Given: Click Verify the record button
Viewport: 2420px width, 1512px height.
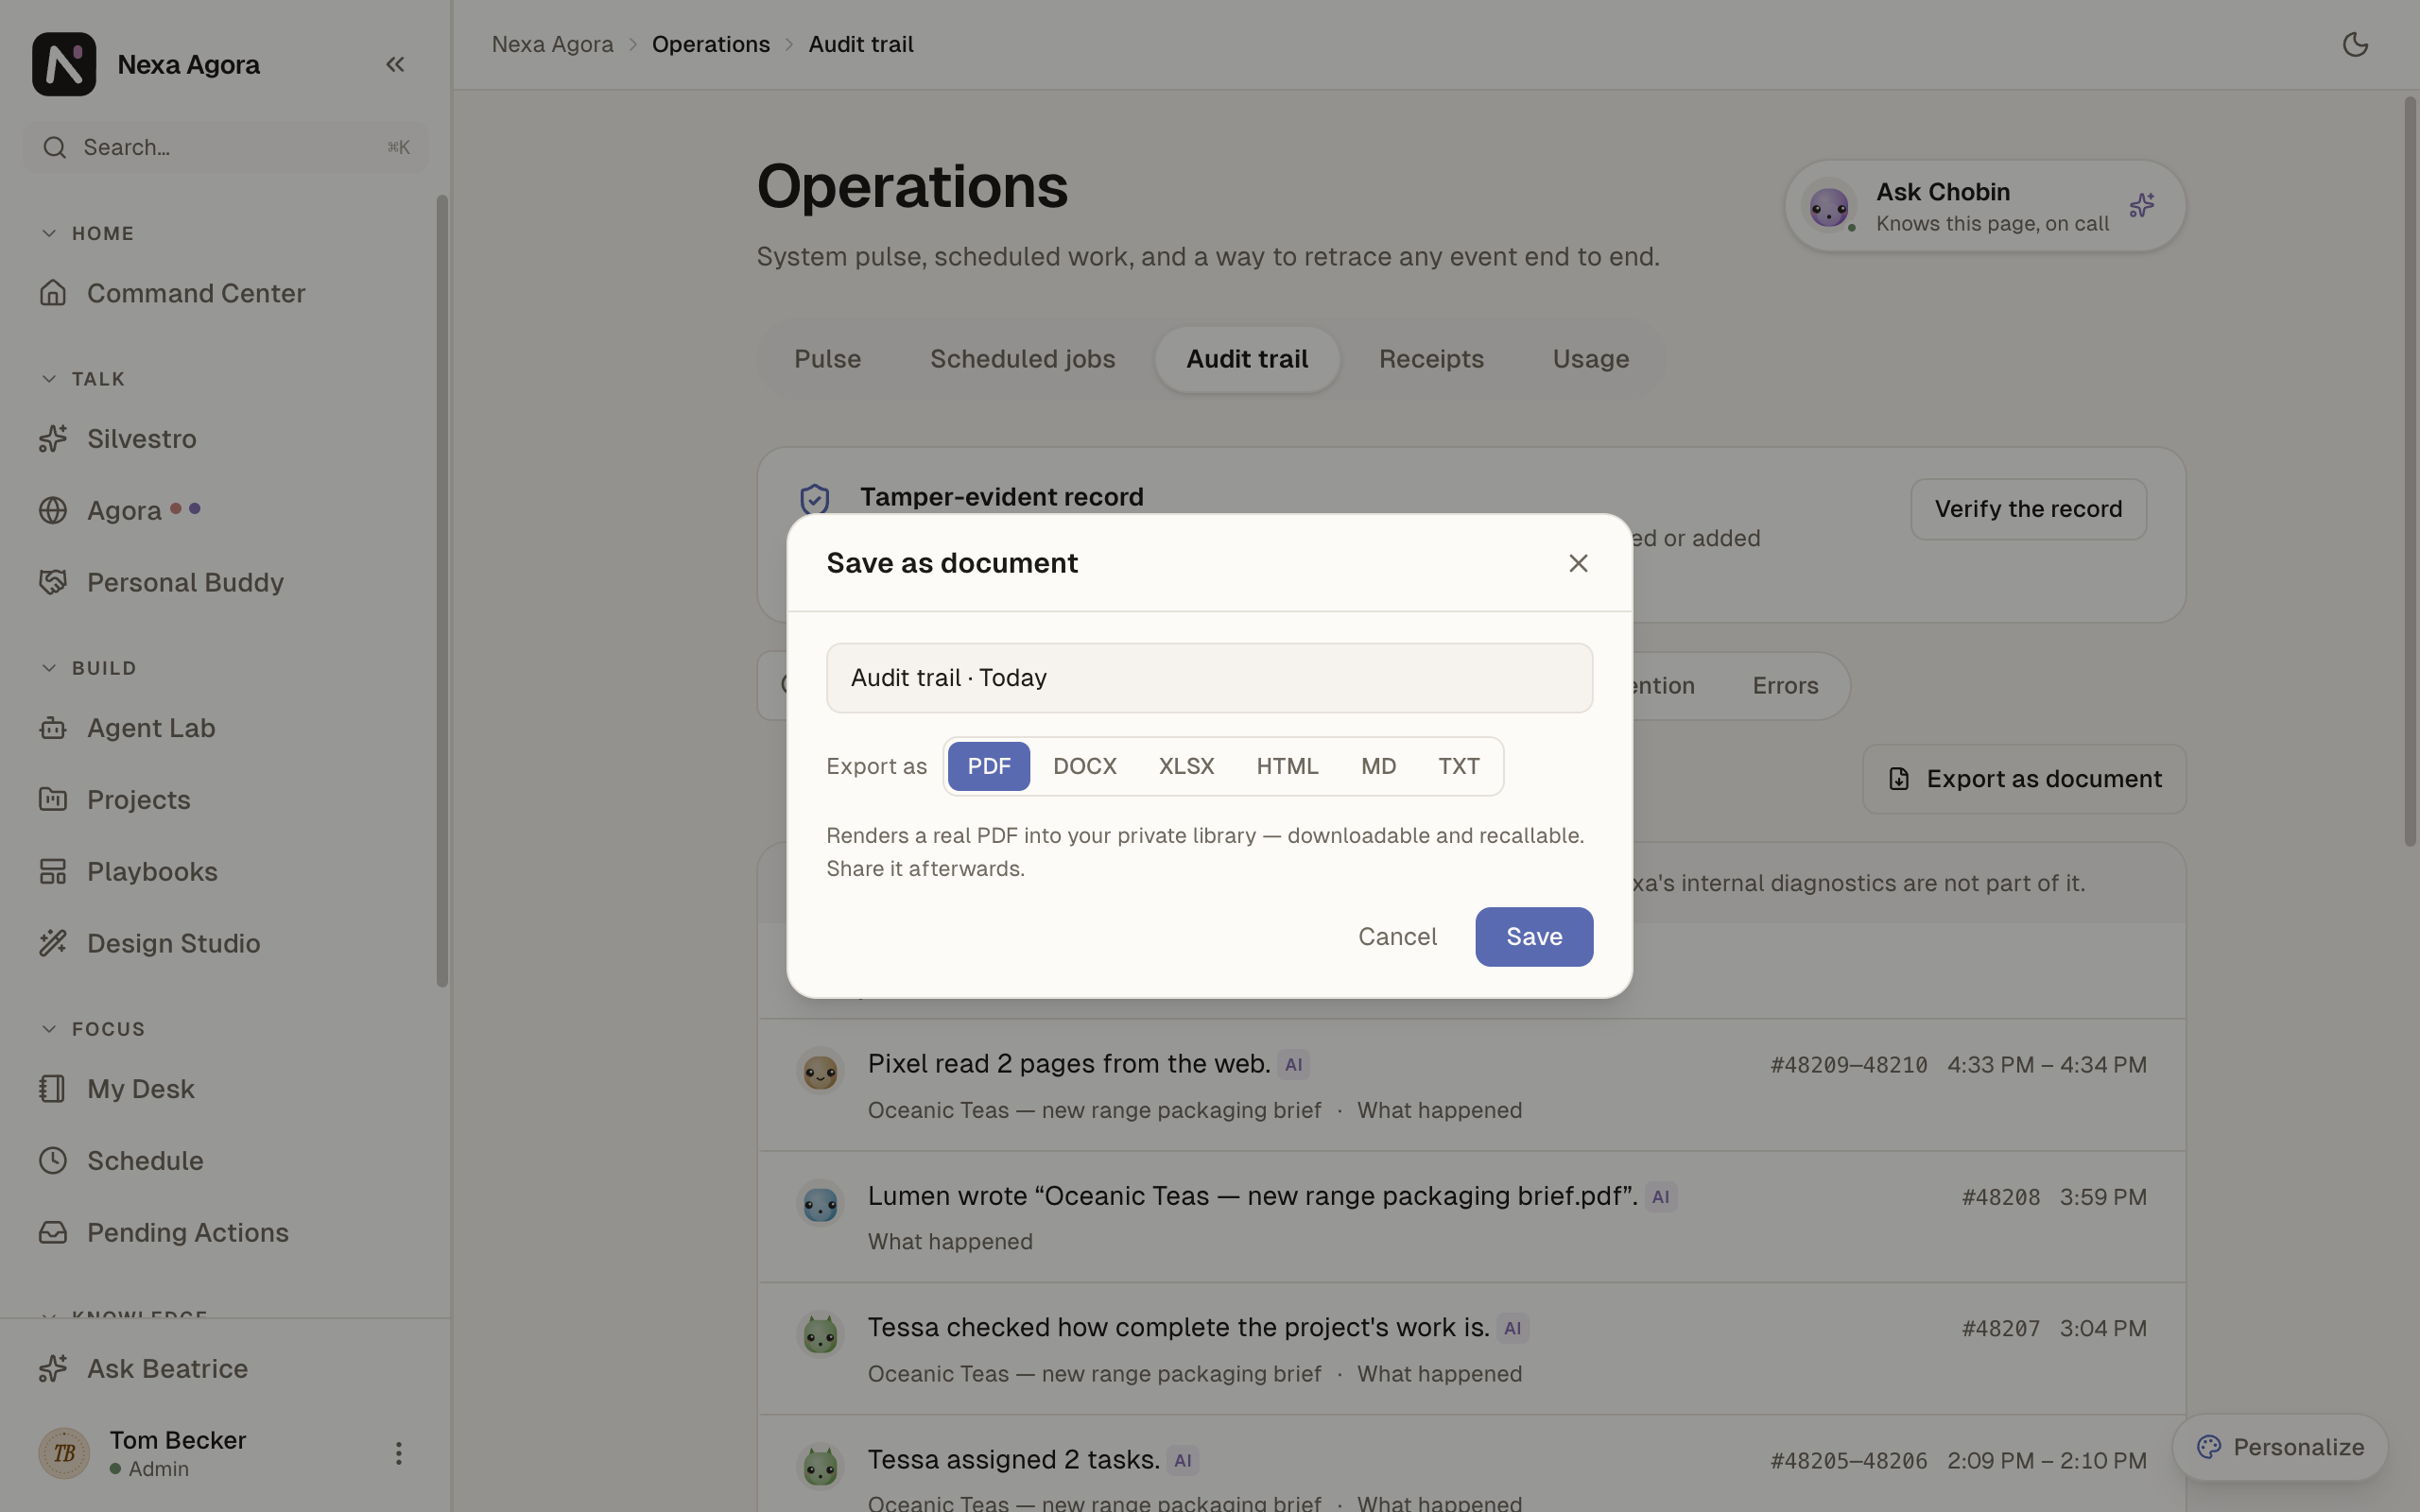Looking at the screenshot, I should (x=2028, y=509).
